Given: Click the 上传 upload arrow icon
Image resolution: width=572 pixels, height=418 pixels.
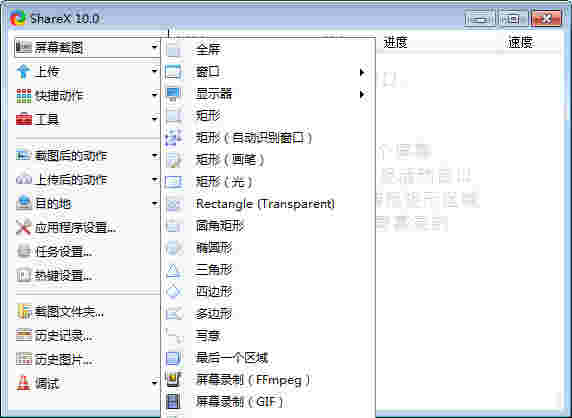Looking at the screenshot, I should (23, 71).
